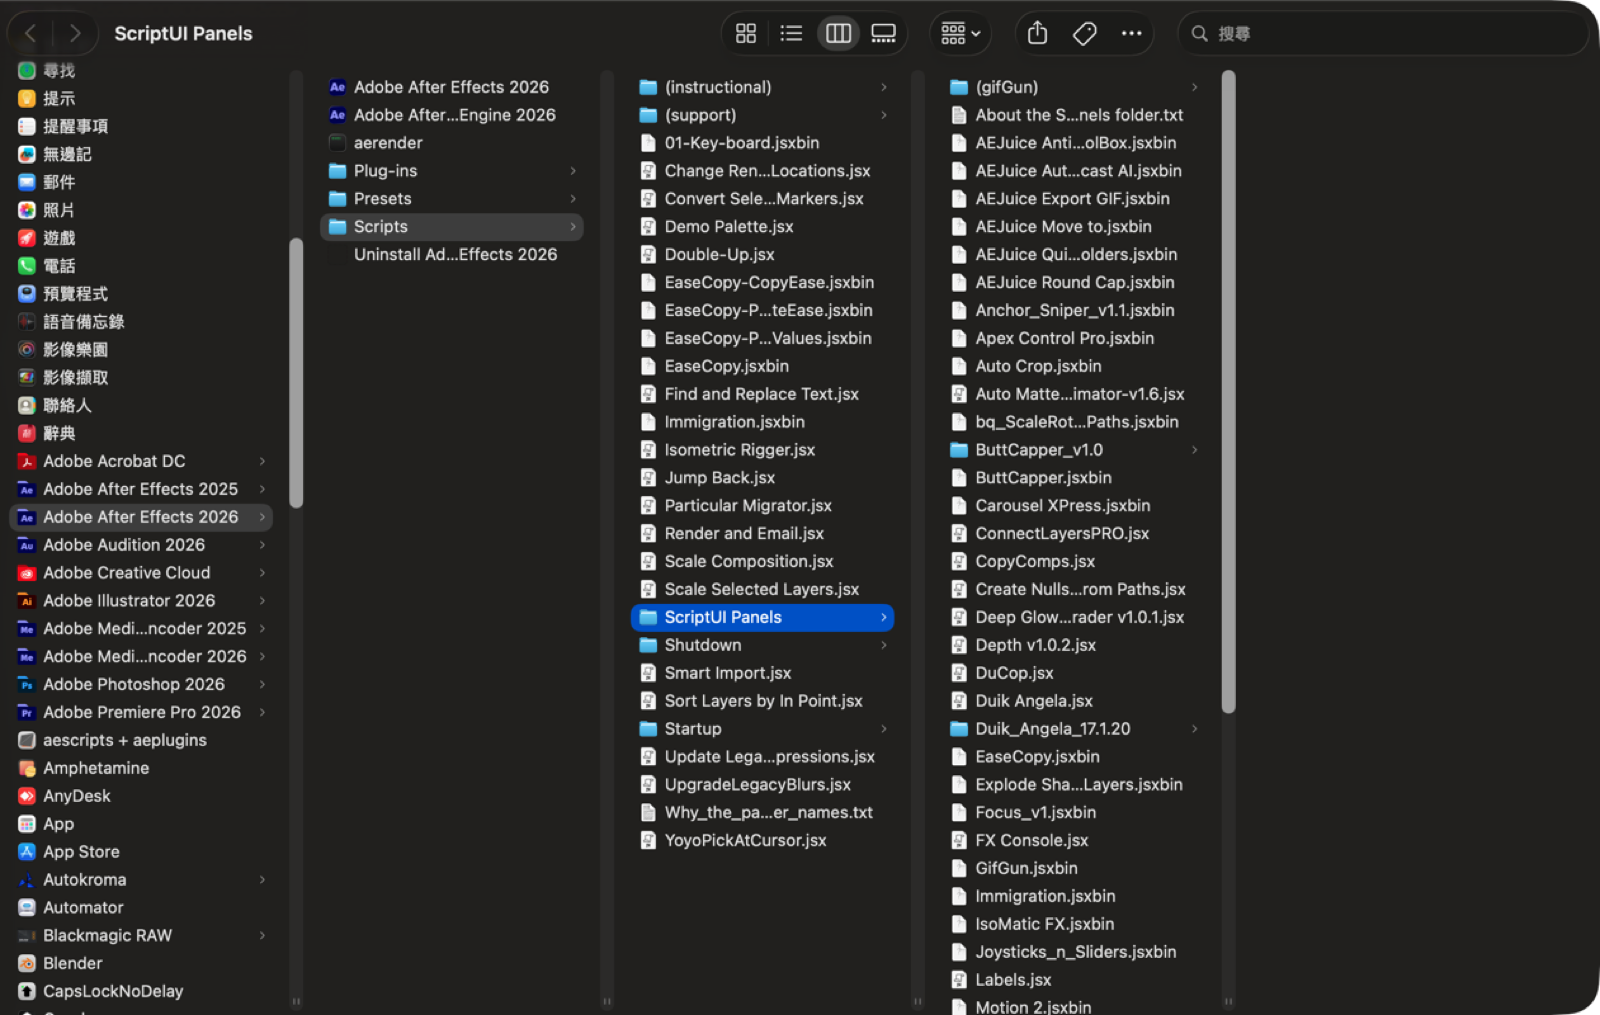1600x1015 pixels.
Task: Click the ScriptUI Panels column scrollbar
Action: (1228, 392)
